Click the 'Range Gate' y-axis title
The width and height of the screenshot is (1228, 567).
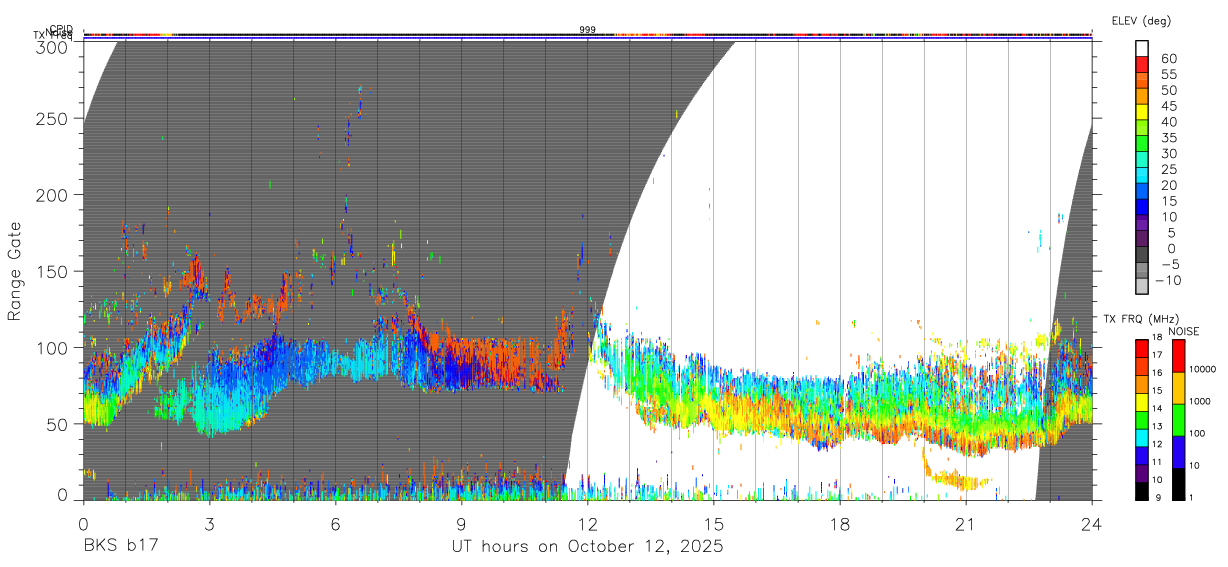point(15,271)
